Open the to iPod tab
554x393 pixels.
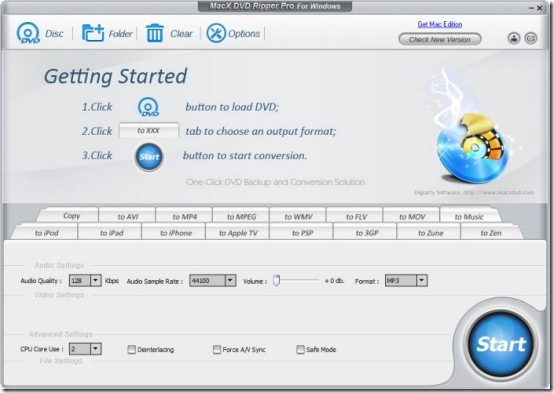47,233
